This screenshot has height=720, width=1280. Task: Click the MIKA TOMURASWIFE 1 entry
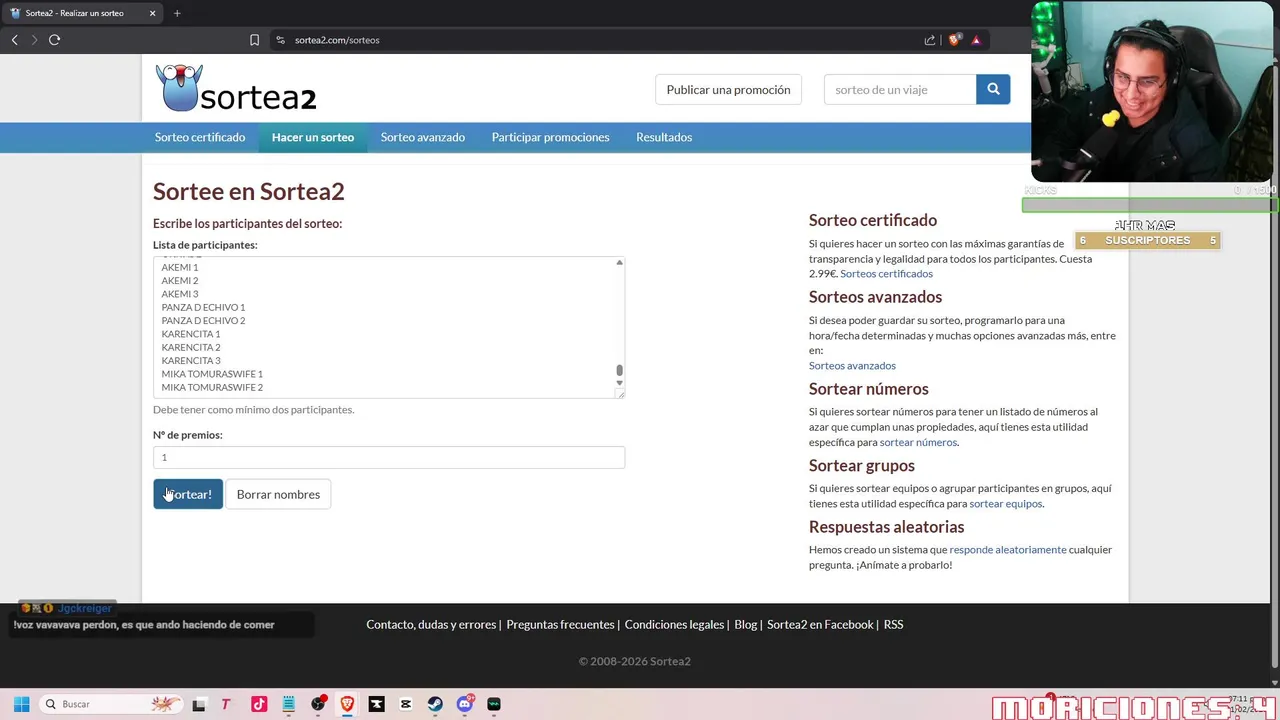pyautogui.click(x=212, y=374)
